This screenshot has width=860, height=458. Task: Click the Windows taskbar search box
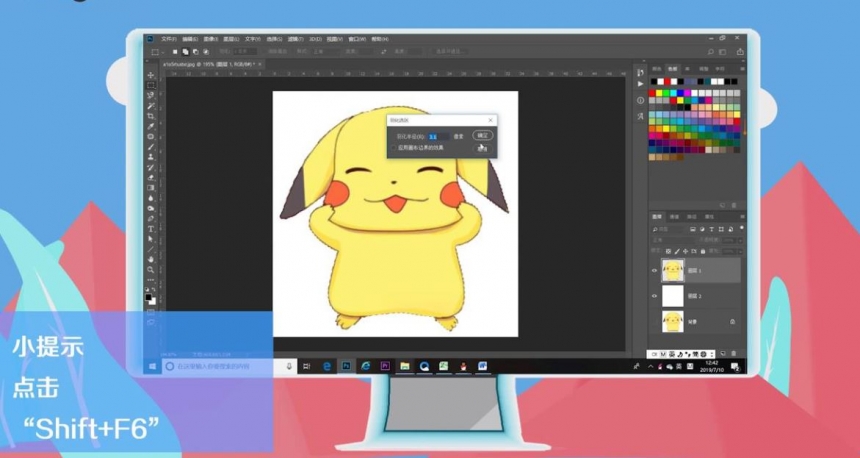tap(228, 366)
